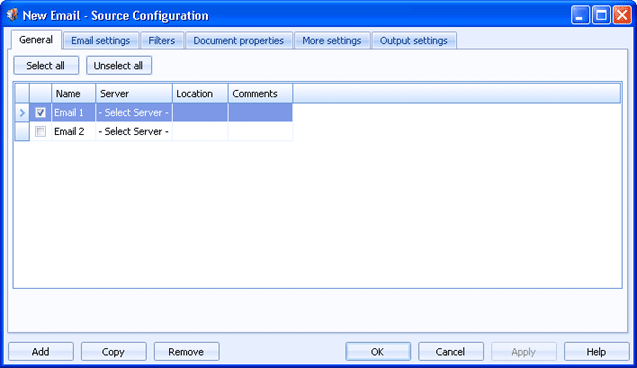Open the More settings tab
The width and height of the screenshot is (637, 368).
(332, 41)
